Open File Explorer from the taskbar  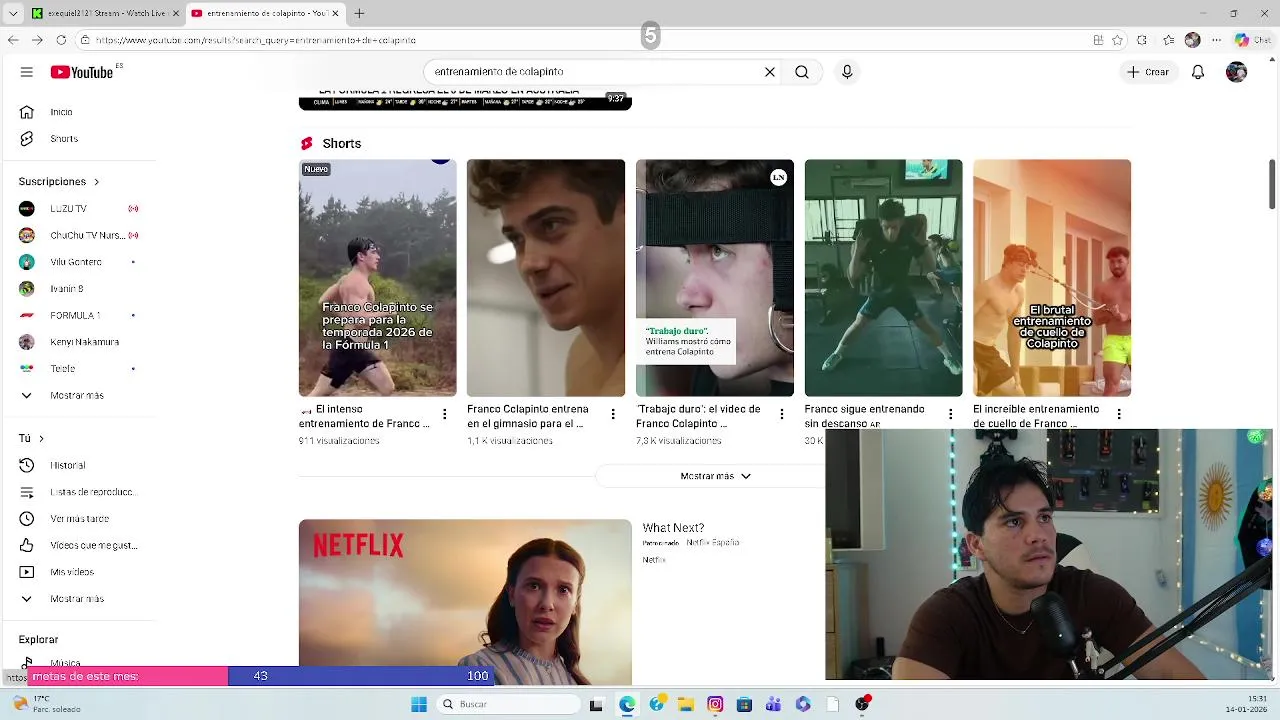tap(685, 704)
